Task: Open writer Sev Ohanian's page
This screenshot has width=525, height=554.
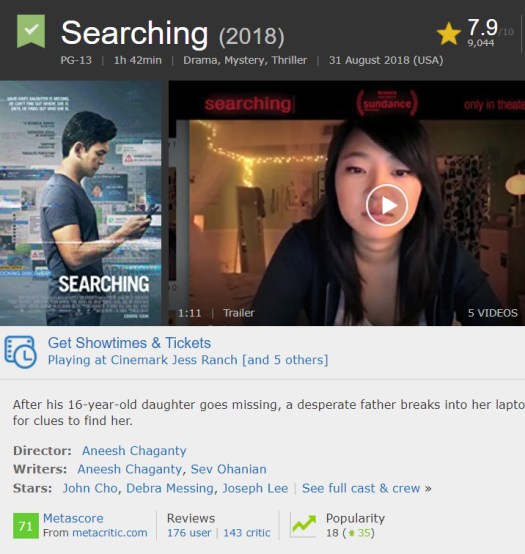Action: tap(228, 469)
